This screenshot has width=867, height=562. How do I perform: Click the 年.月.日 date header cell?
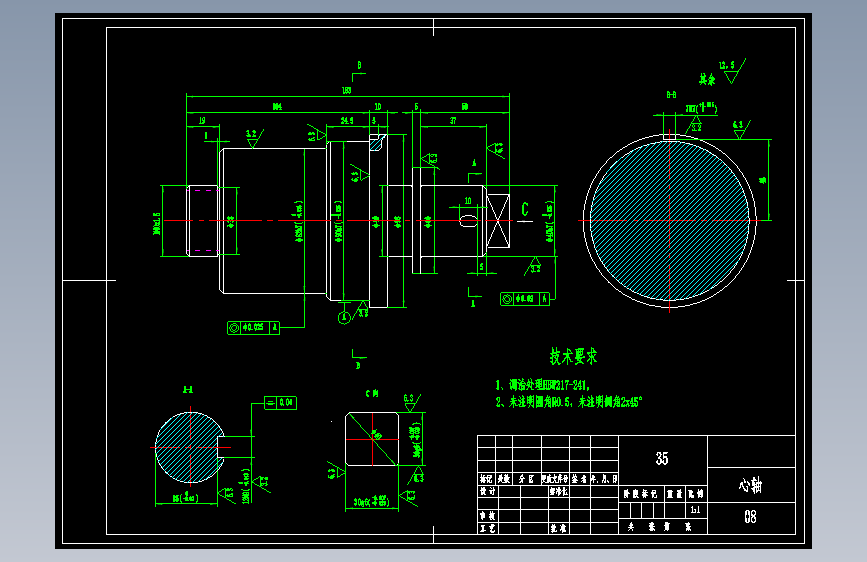click(604, 479)
